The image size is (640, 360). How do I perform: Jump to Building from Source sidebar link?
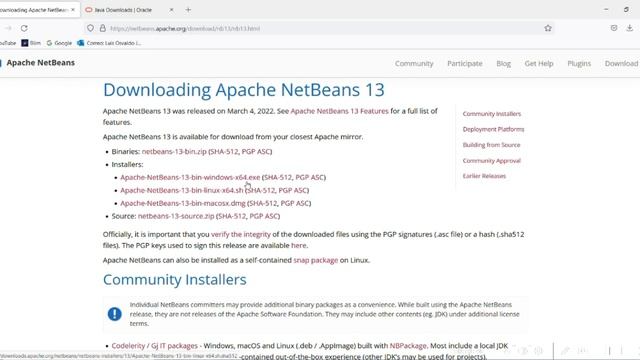(x=491, y=145)
